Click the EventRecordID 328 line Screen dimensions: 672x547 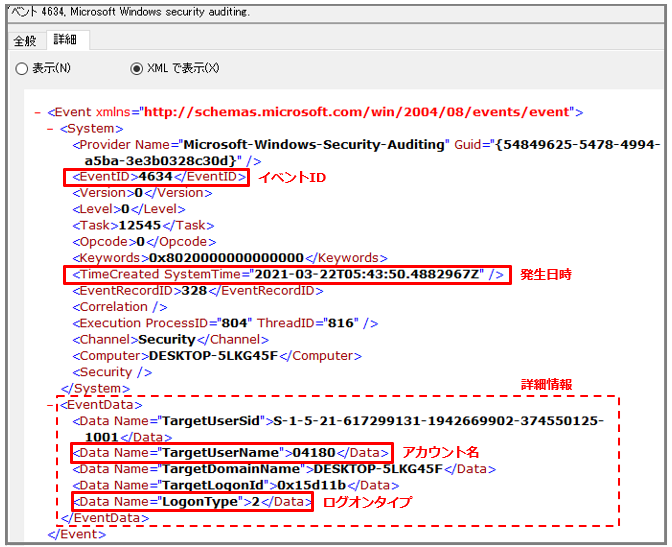click(x=198, y=291)
